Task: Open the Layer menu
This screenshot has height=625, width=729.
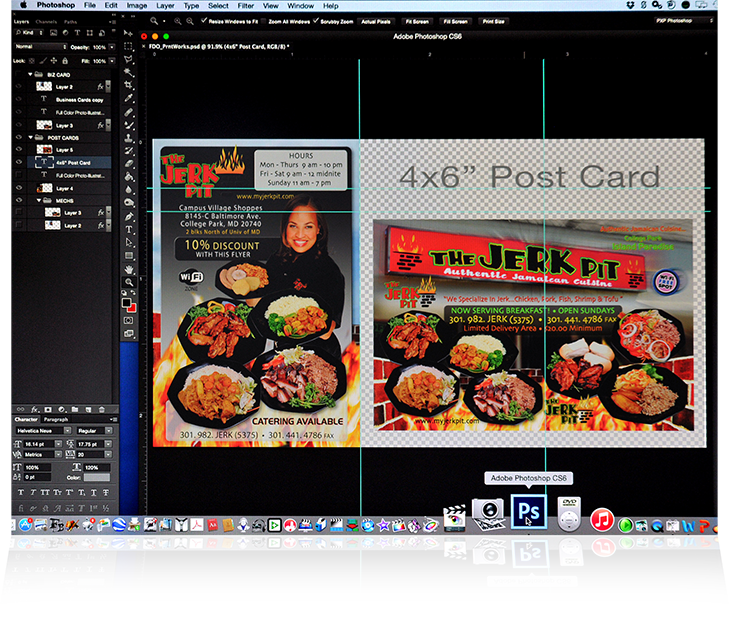Action: coord(165,6)
